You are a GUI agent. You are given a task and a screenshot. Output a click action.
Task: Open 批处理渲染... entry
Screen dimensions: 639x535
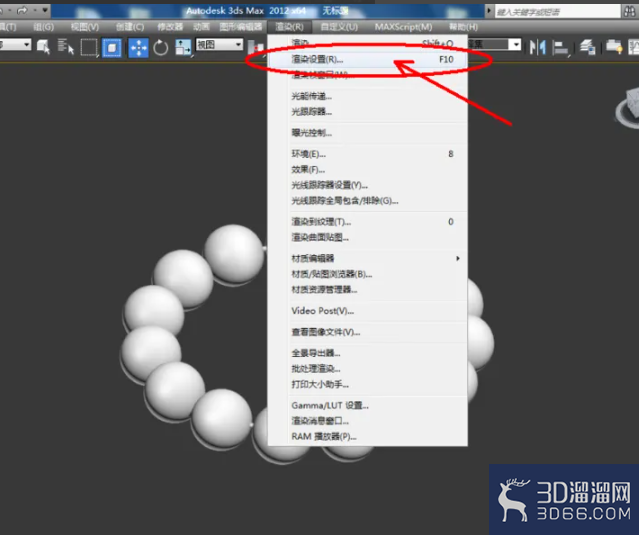click(x=368, y=369)
